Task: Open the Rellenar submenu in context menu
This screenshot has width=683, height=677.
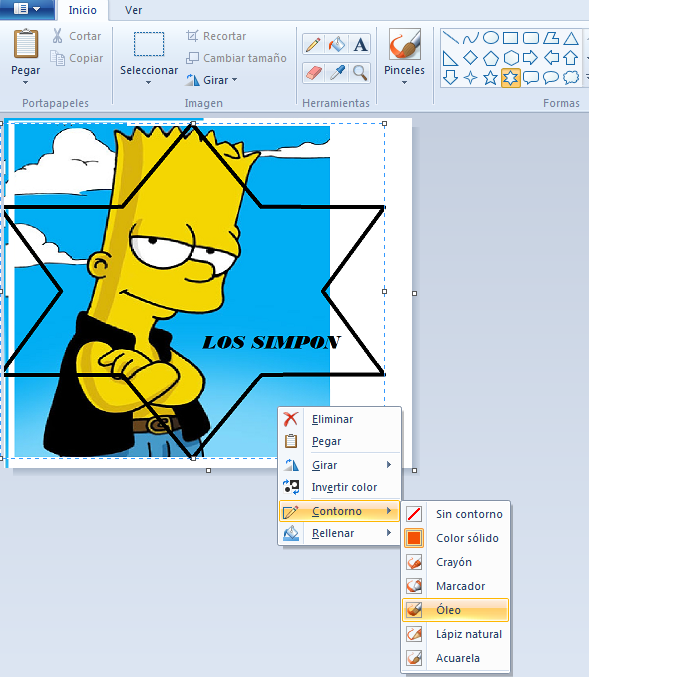Action: point(339,533)
